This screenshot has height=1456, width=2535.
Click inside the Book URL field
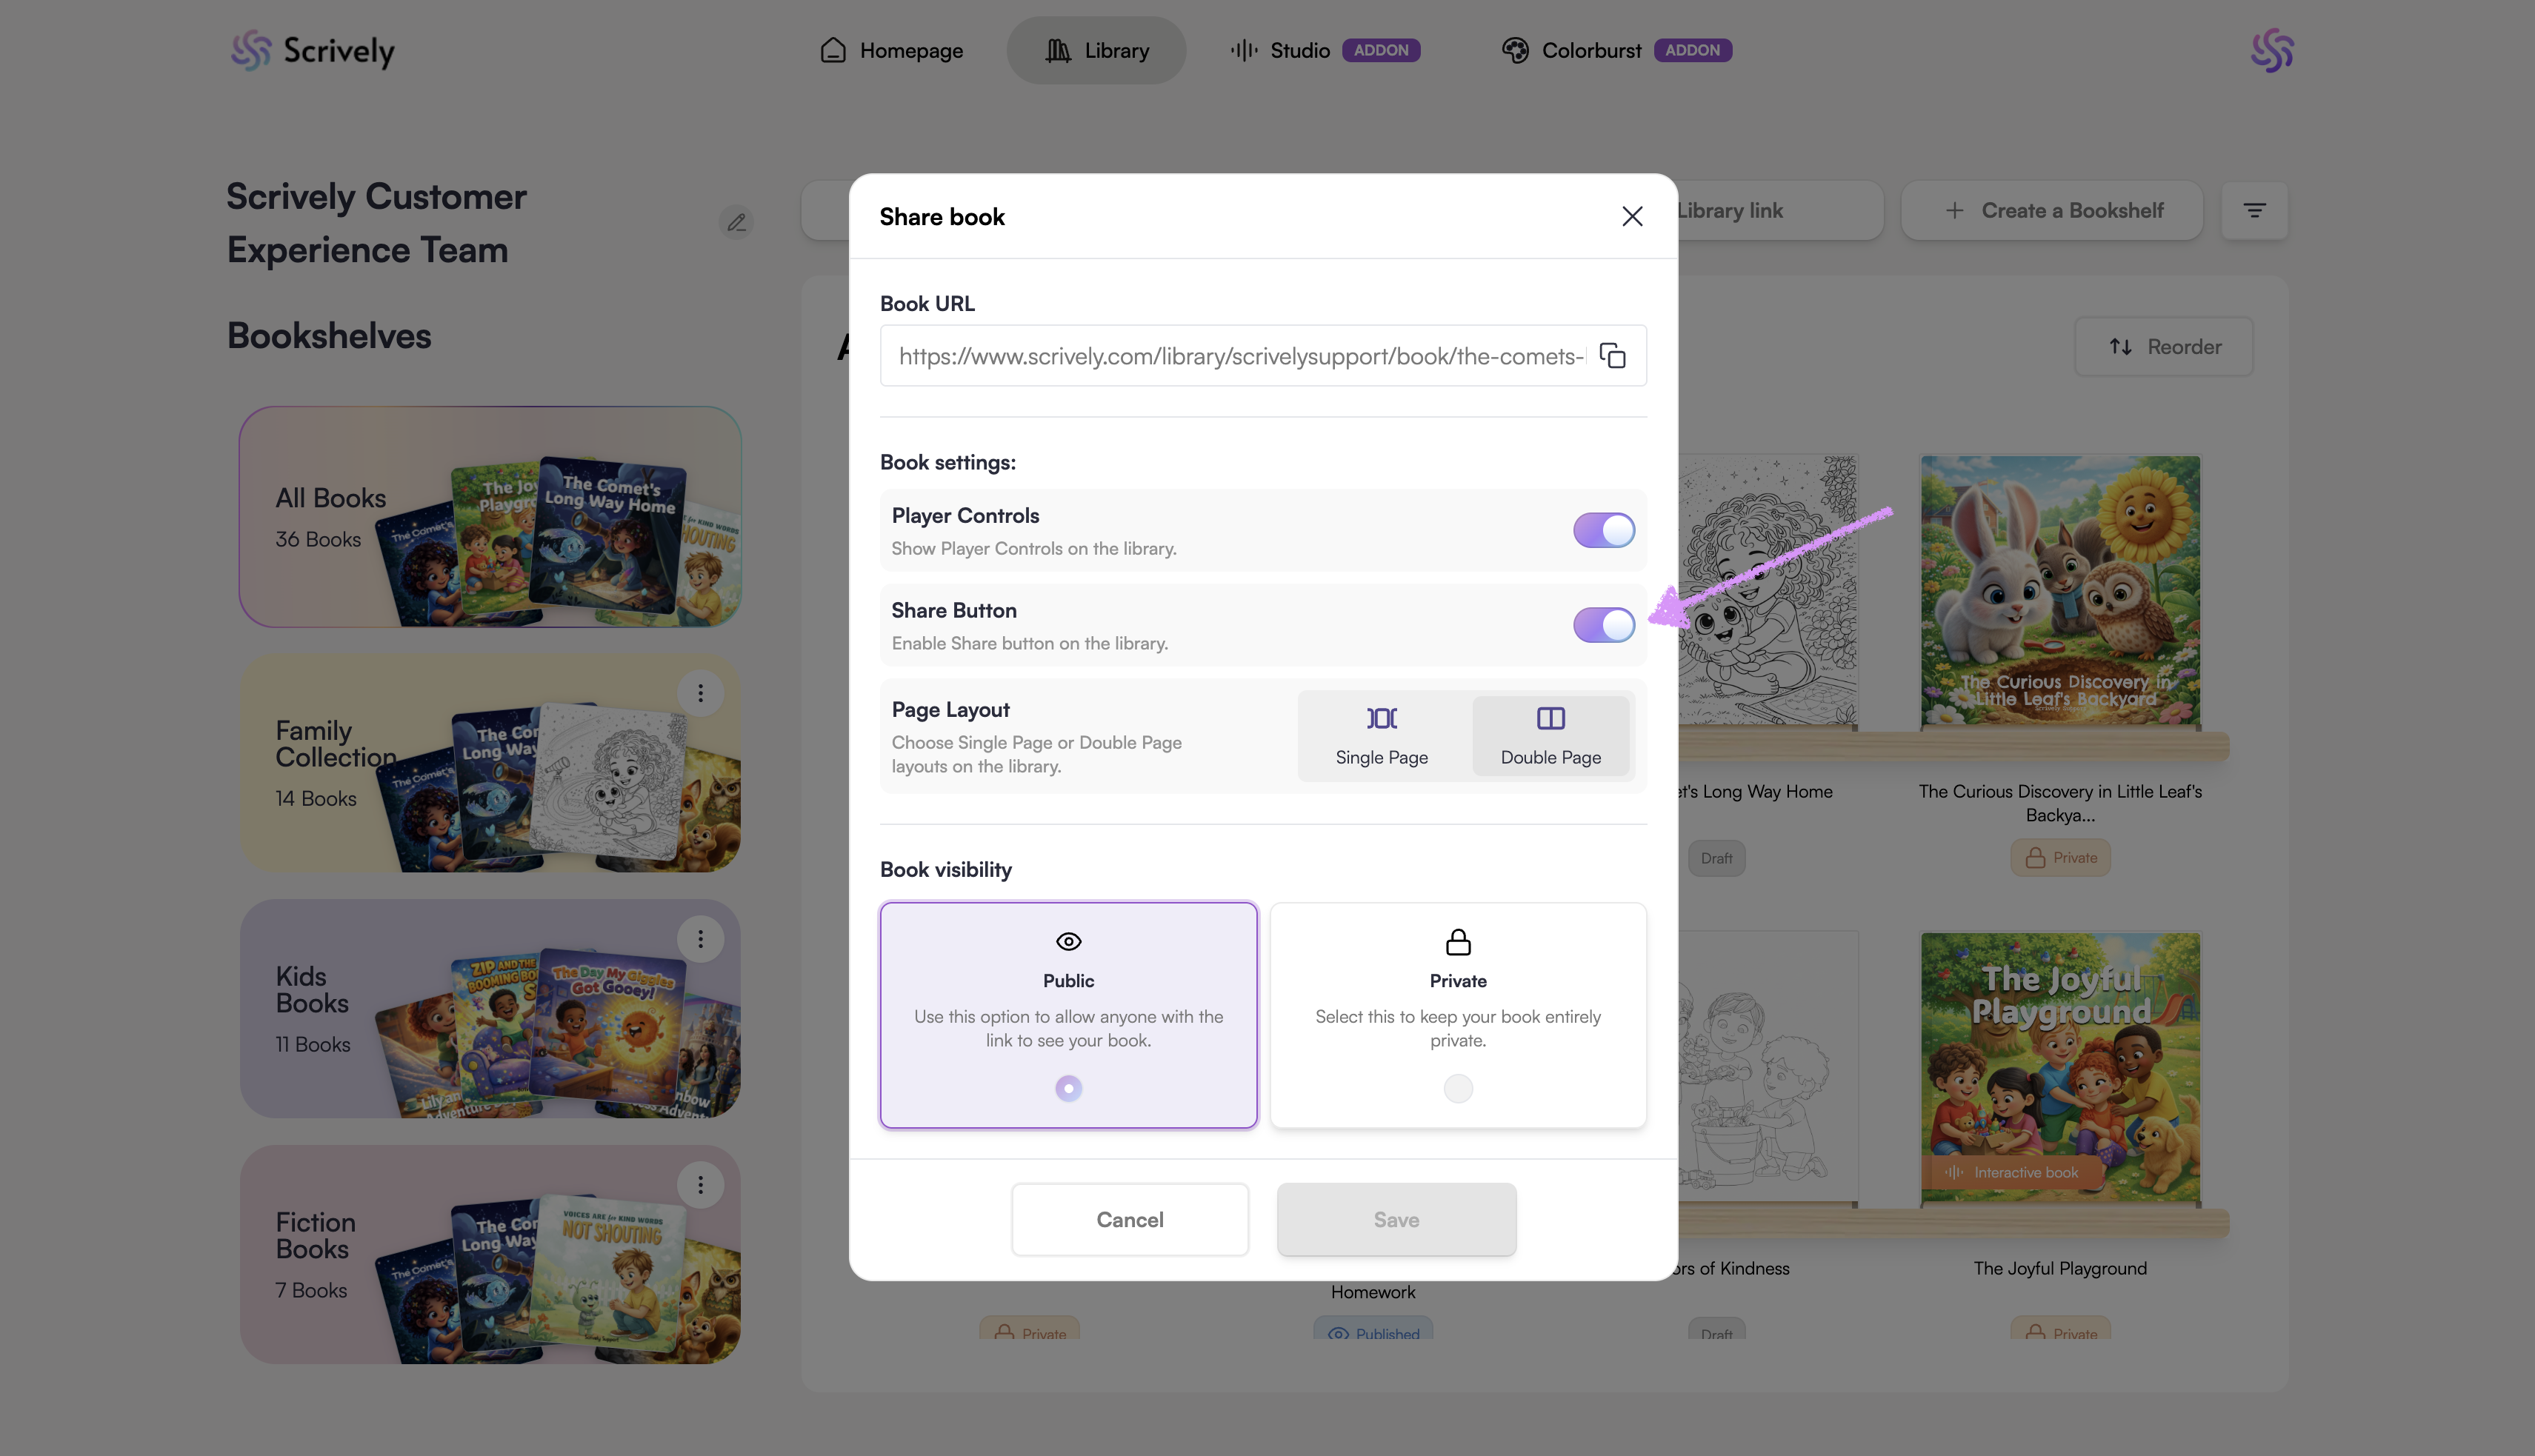[1239, 356]
